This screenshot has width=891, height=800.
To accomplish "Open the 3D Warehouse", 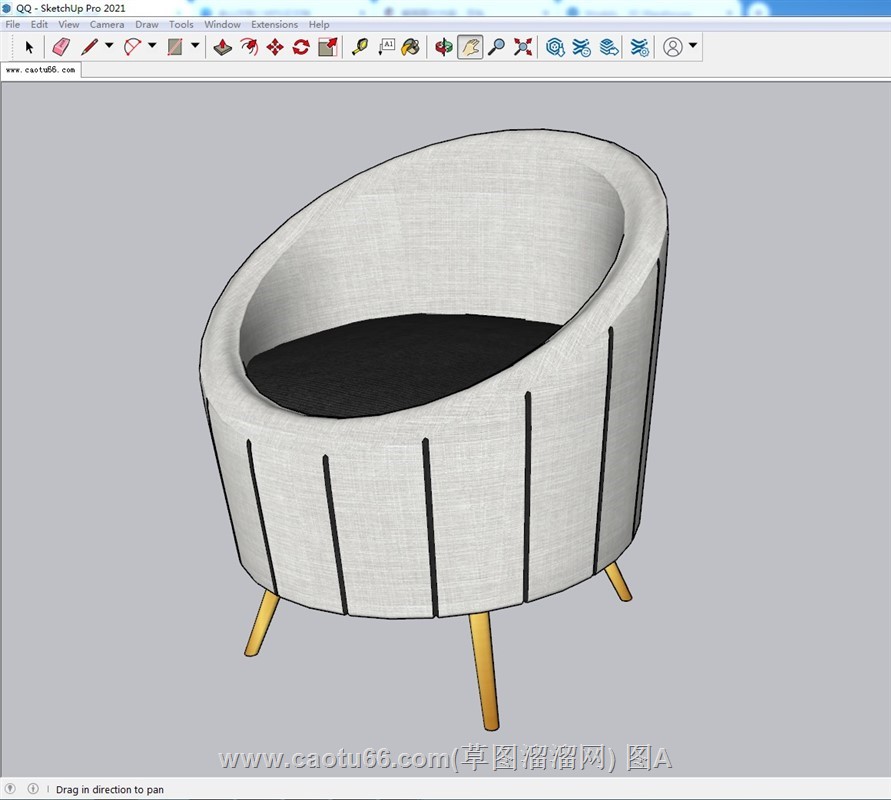I will point(555,47).
